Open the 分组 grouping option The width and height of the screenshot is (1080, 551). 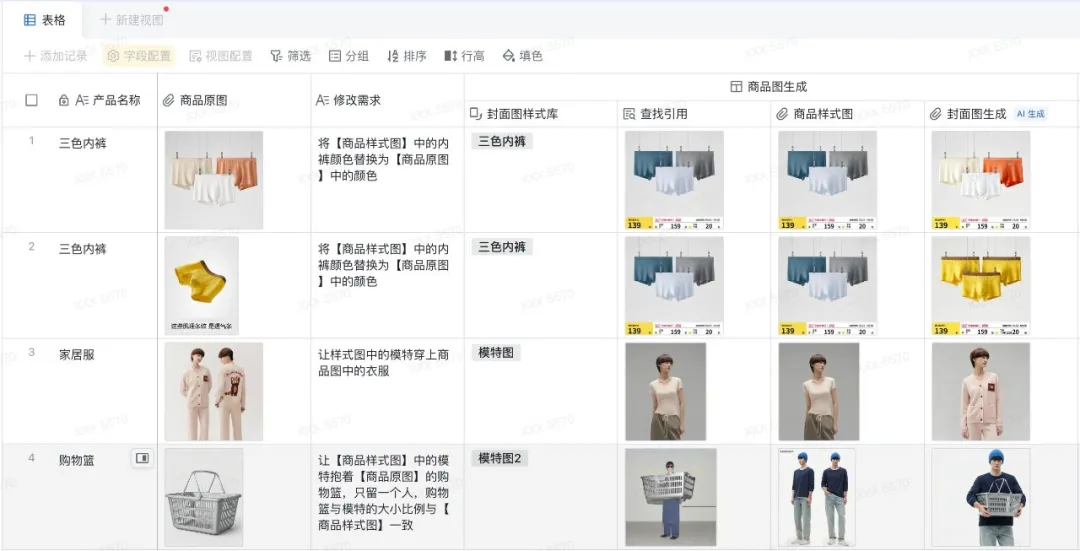click(x=349, y=56)
